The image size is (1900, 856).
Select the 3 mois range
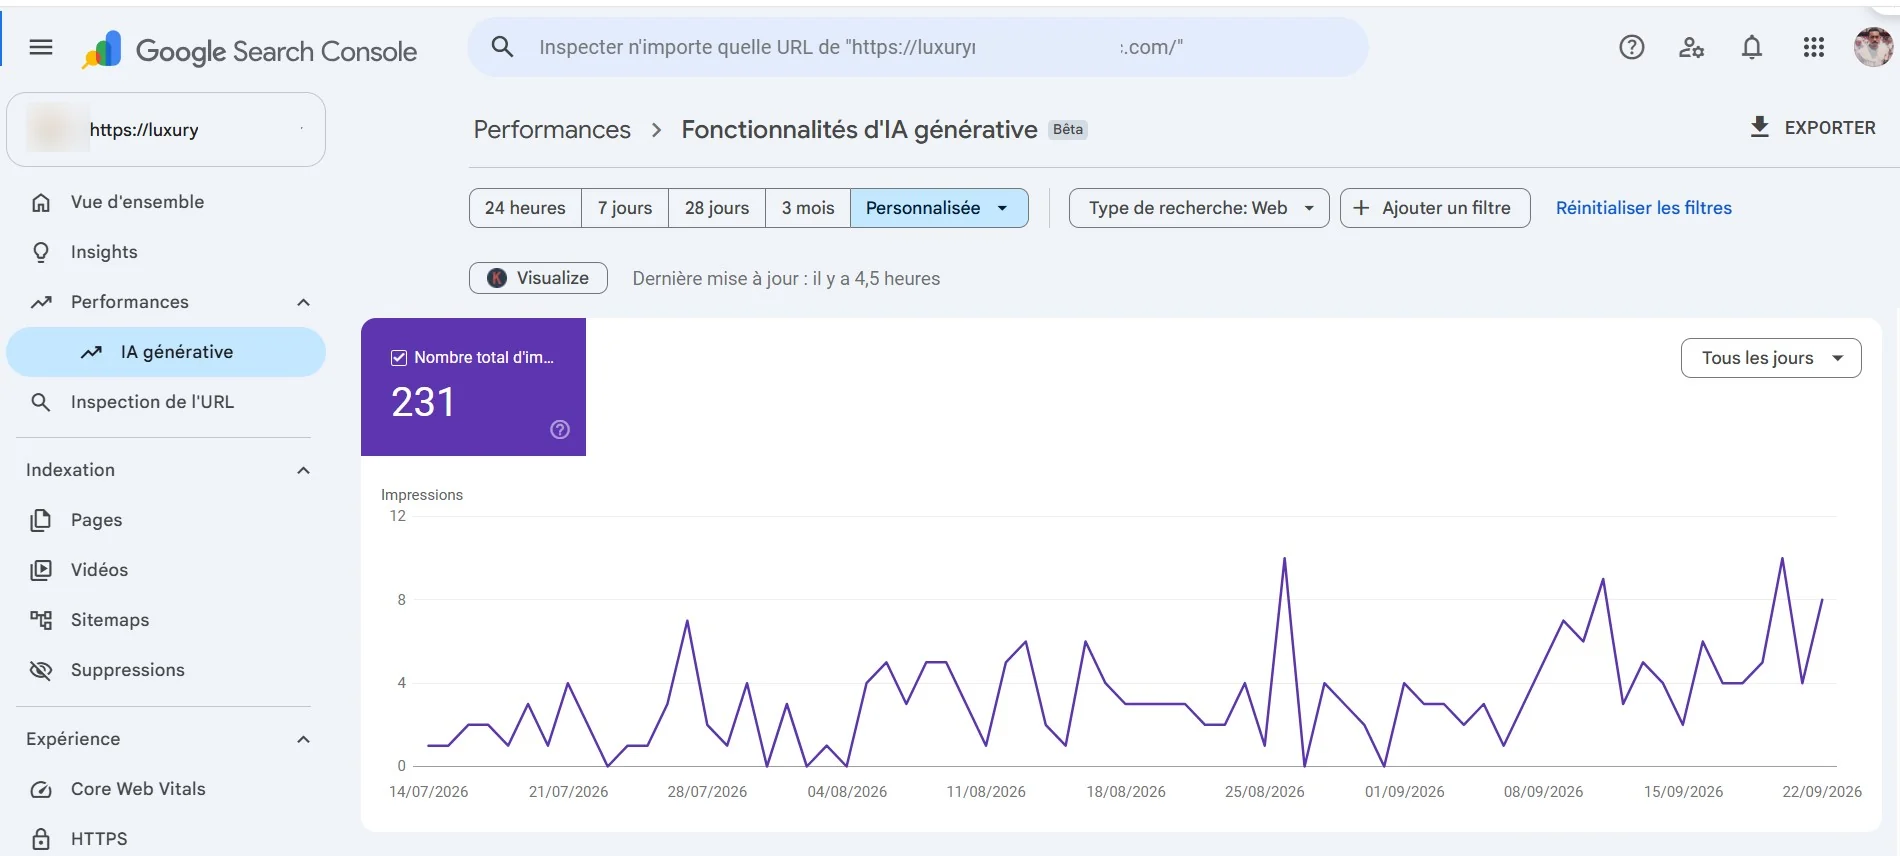(808, 208)
